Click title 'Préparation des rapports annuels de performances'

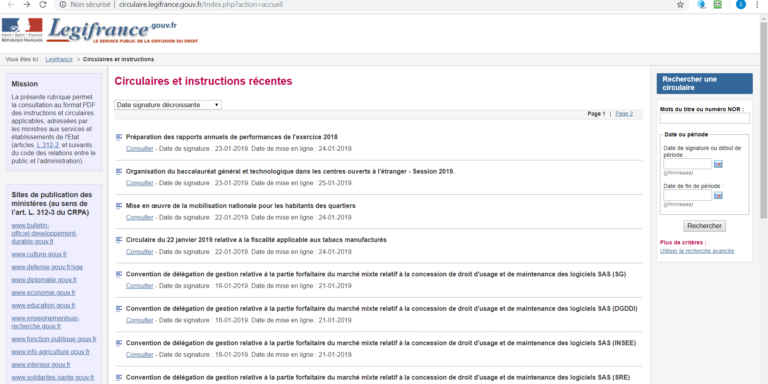point(232,137)
